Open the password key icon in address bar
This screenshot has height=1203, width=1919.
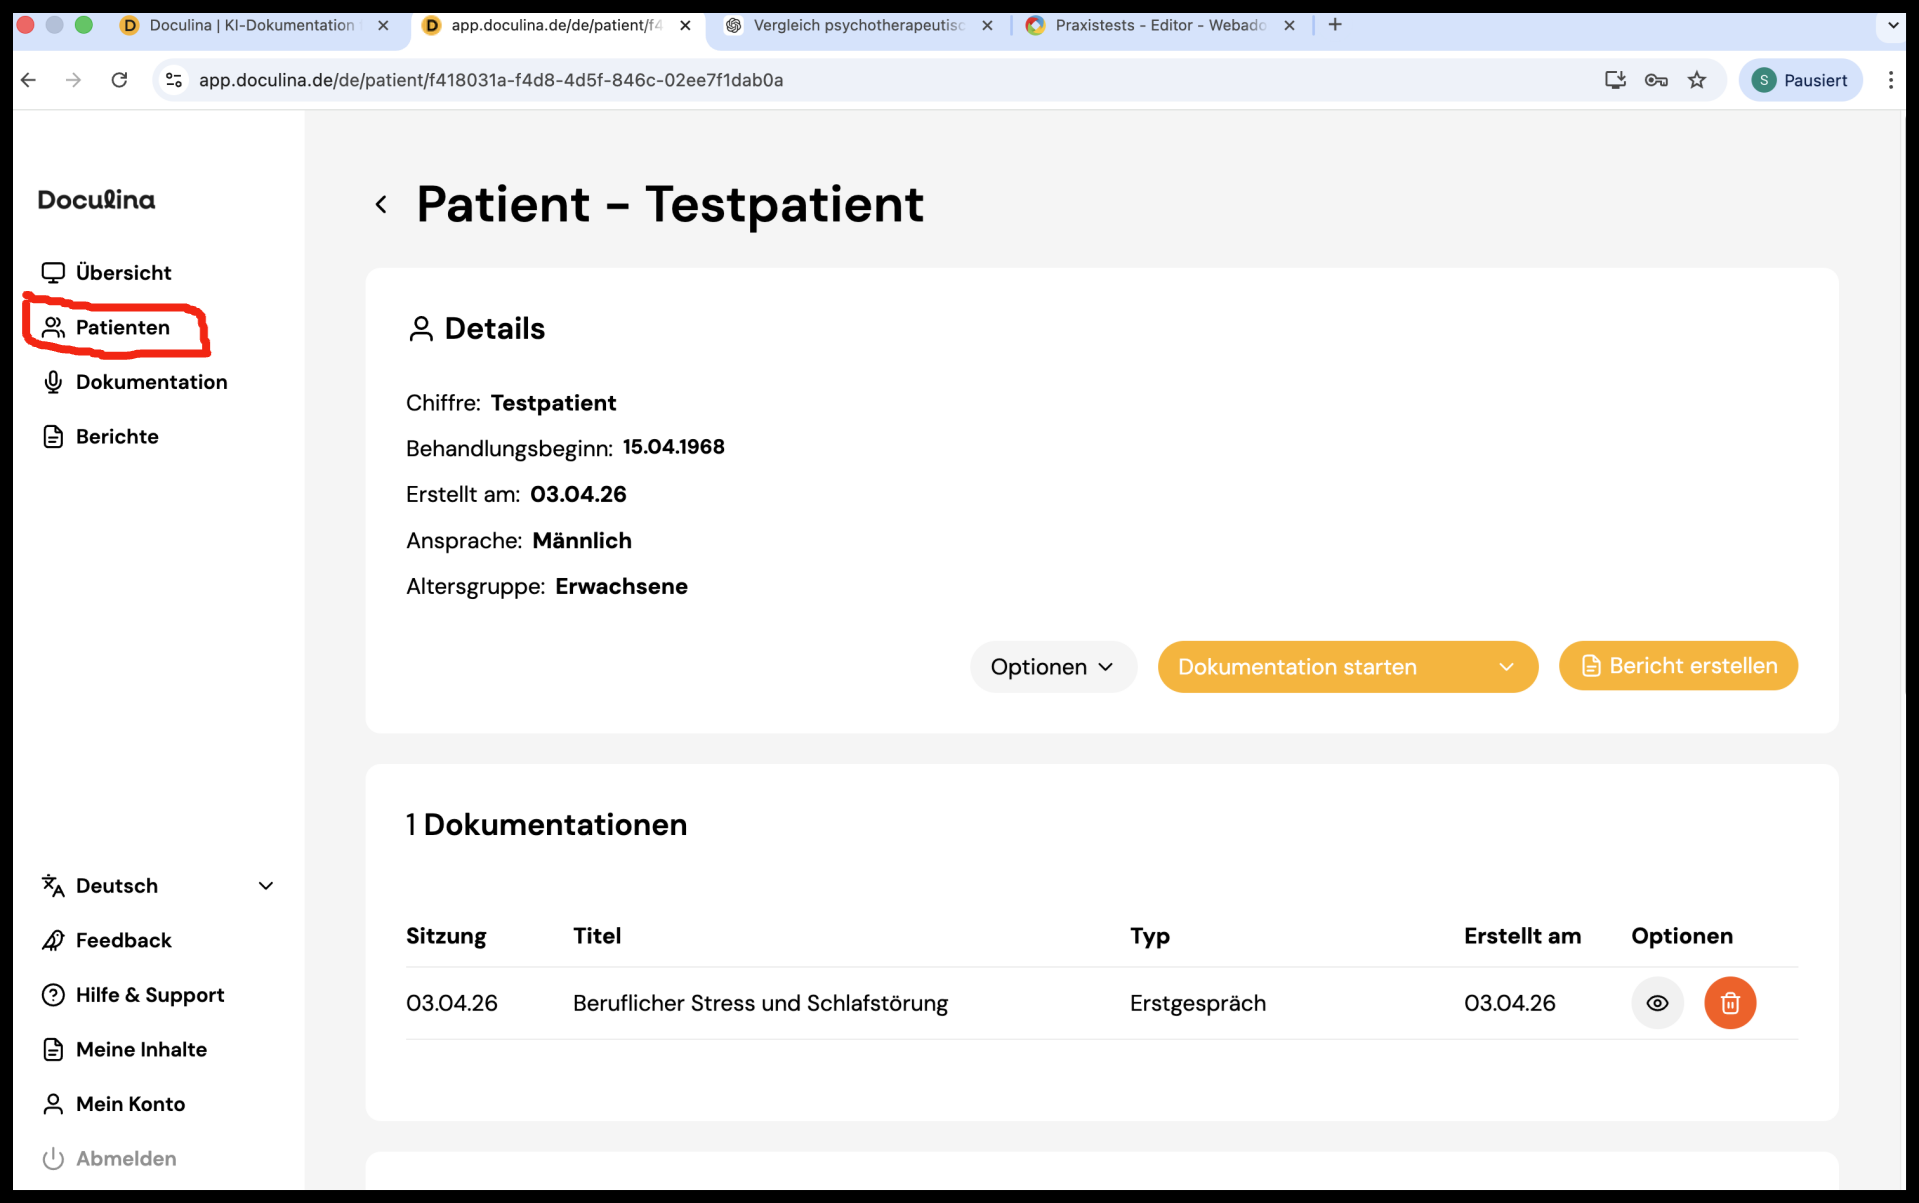tap(1656, 80)
